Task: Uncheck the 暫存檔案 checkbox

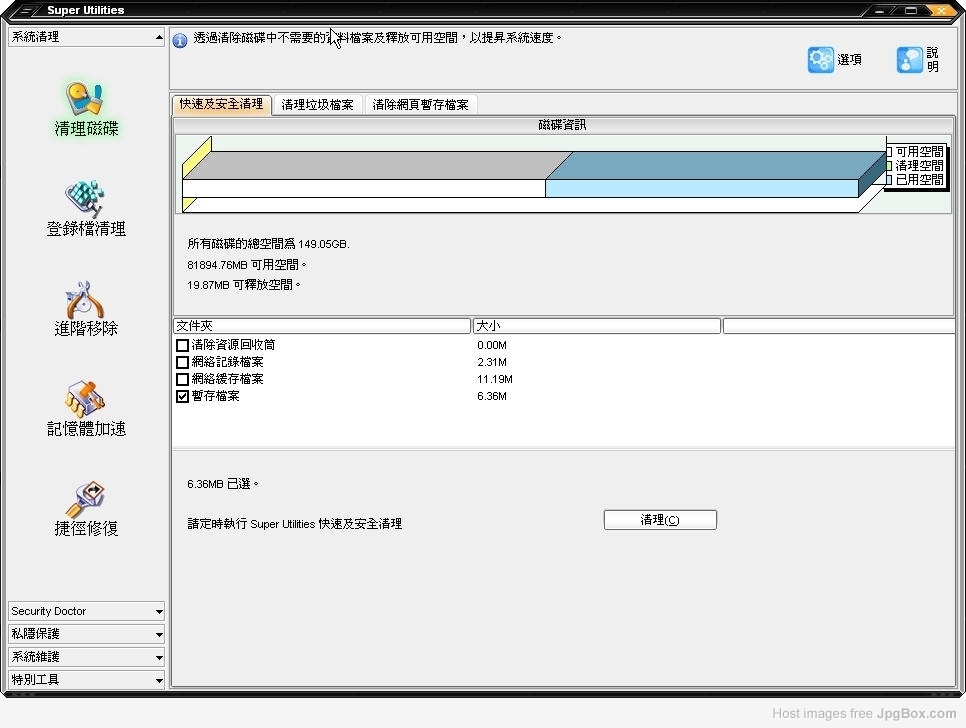Action: coord(182,396)
